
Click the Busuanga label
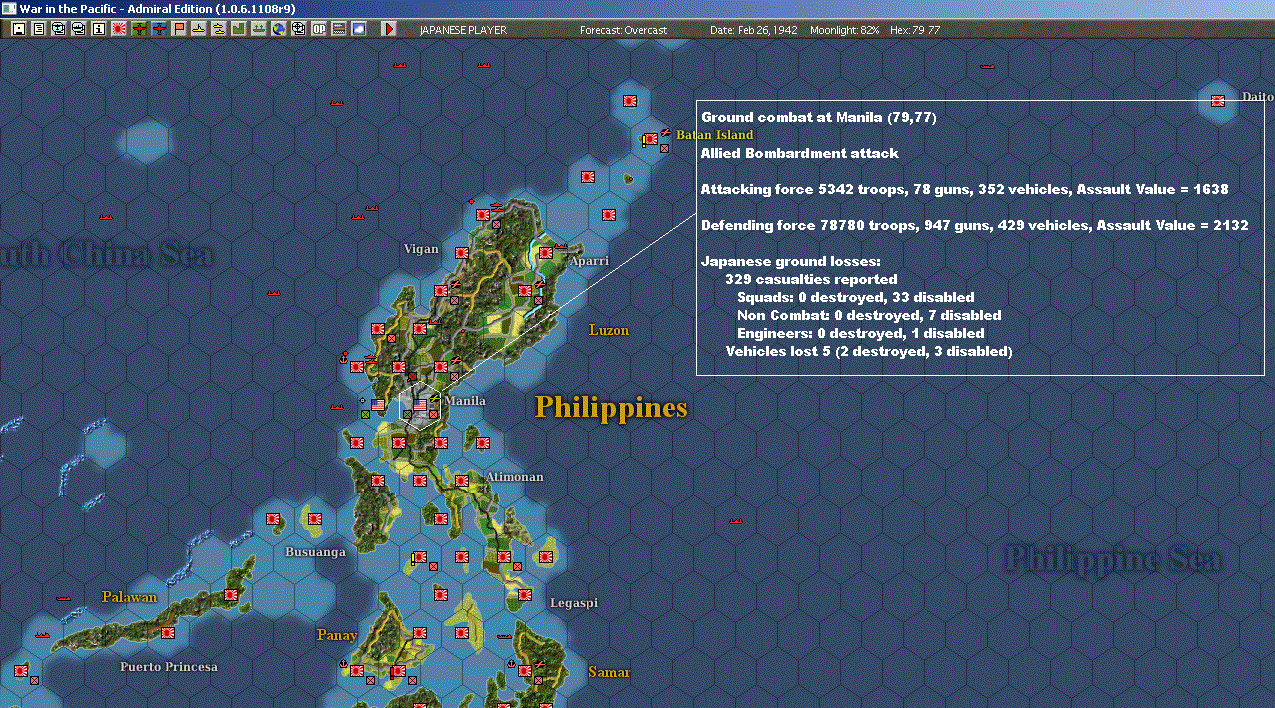pos(315,551)
